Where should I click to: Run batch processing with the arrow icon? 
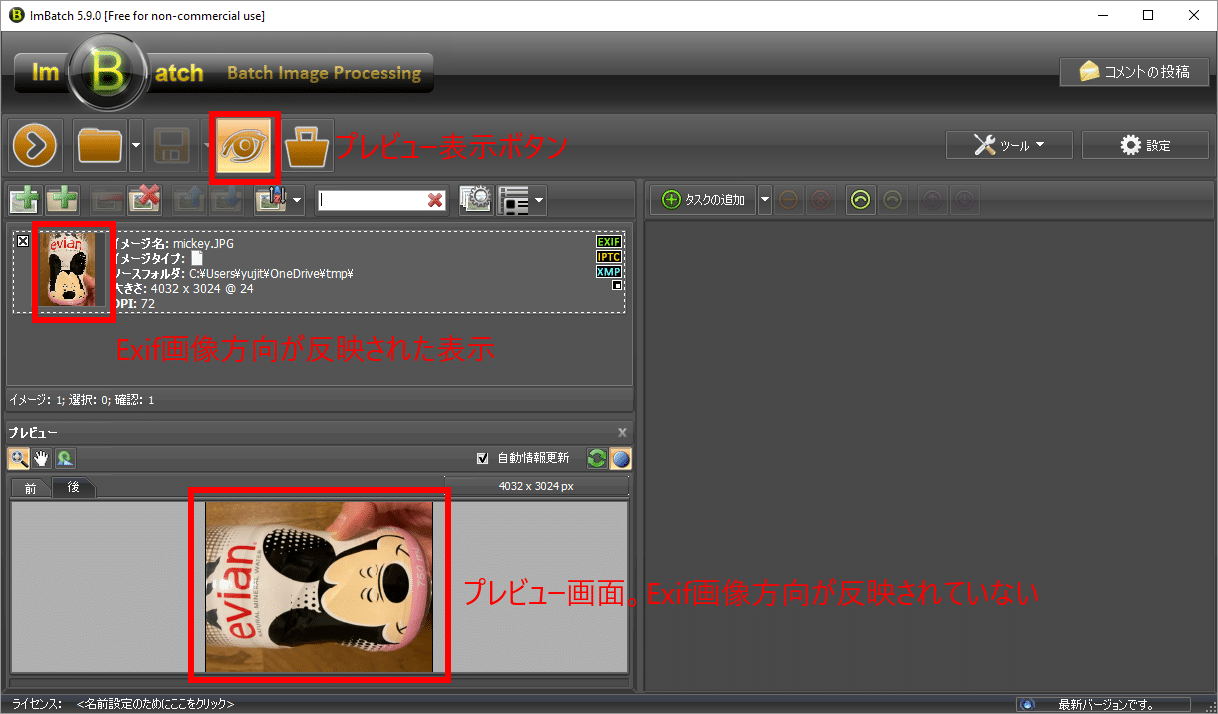pos(35,145)
